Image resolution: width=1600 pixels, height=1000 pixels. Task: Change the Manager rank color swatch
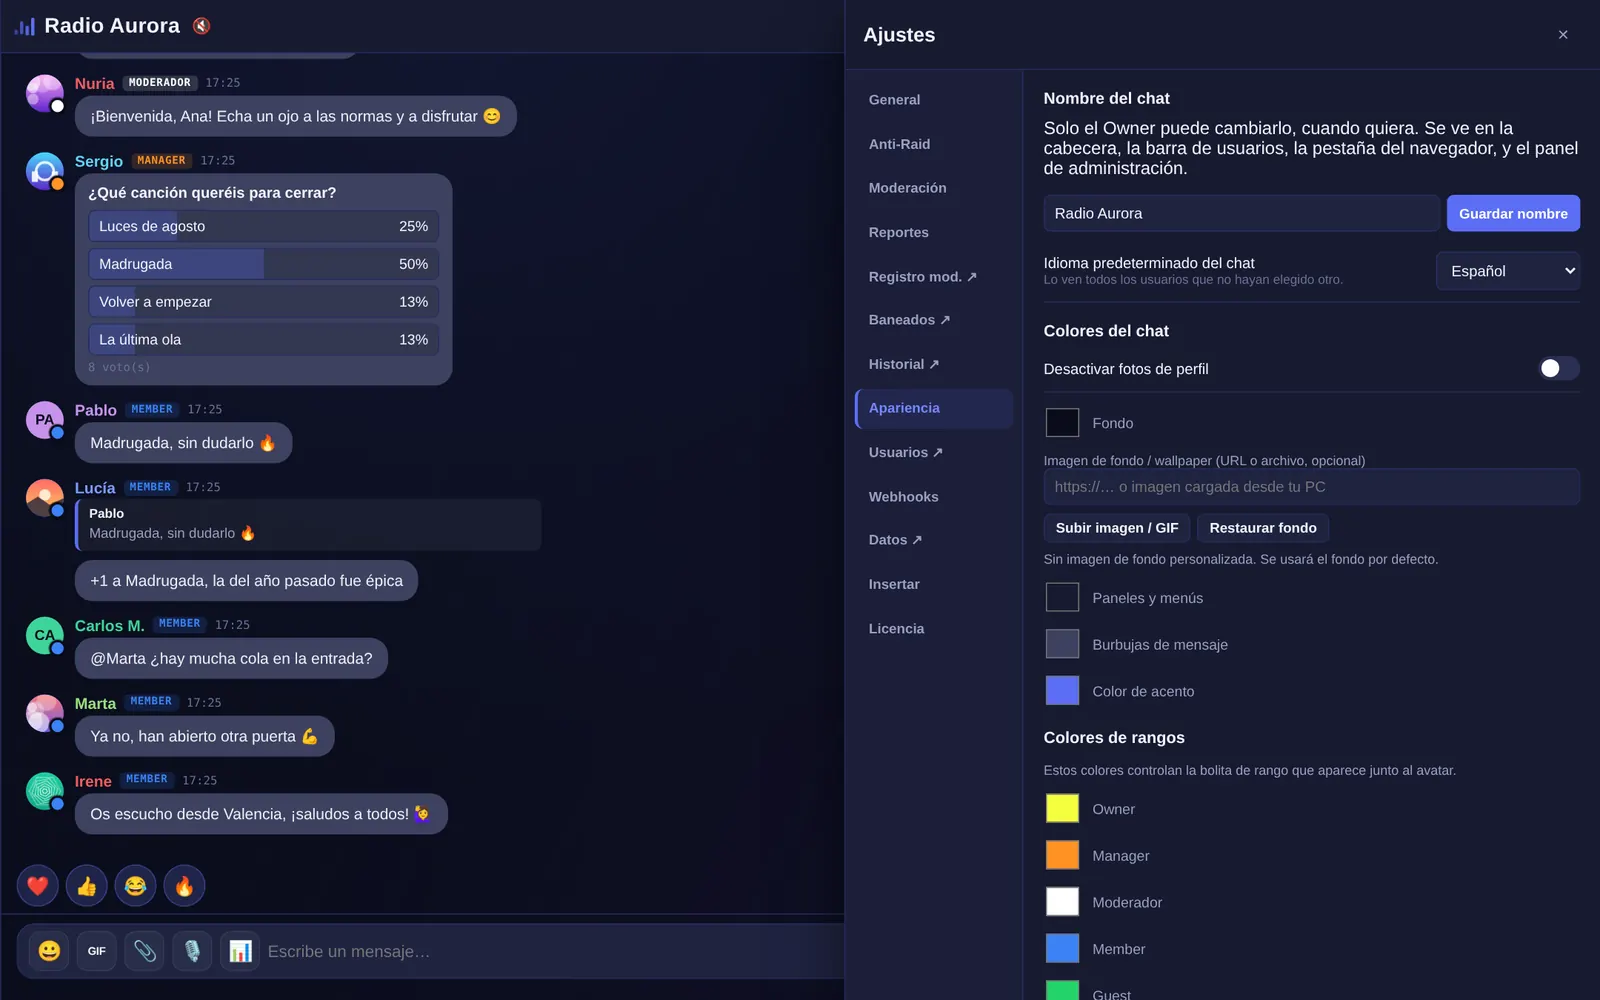tap(1062, 855)
